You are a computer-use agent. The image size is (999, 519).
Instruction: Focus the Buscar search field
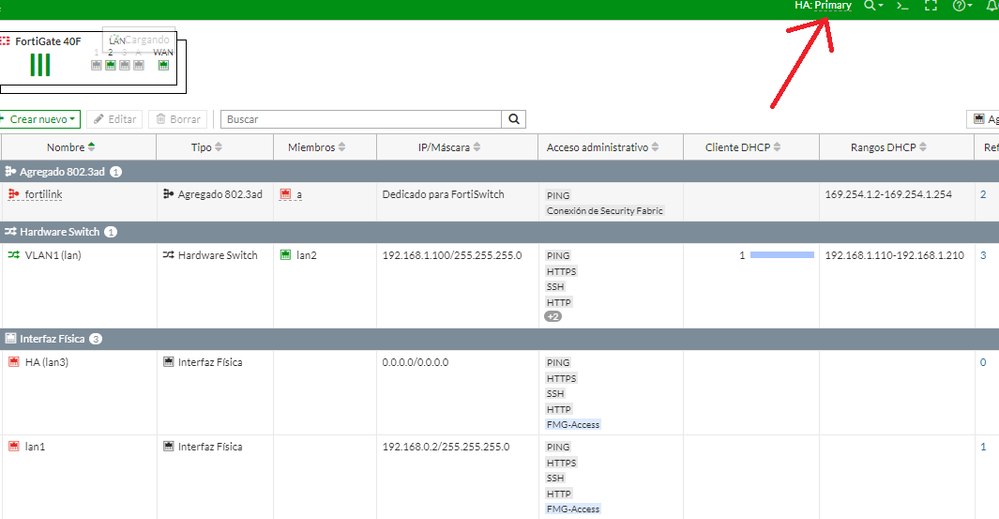[x=361, y=119]
